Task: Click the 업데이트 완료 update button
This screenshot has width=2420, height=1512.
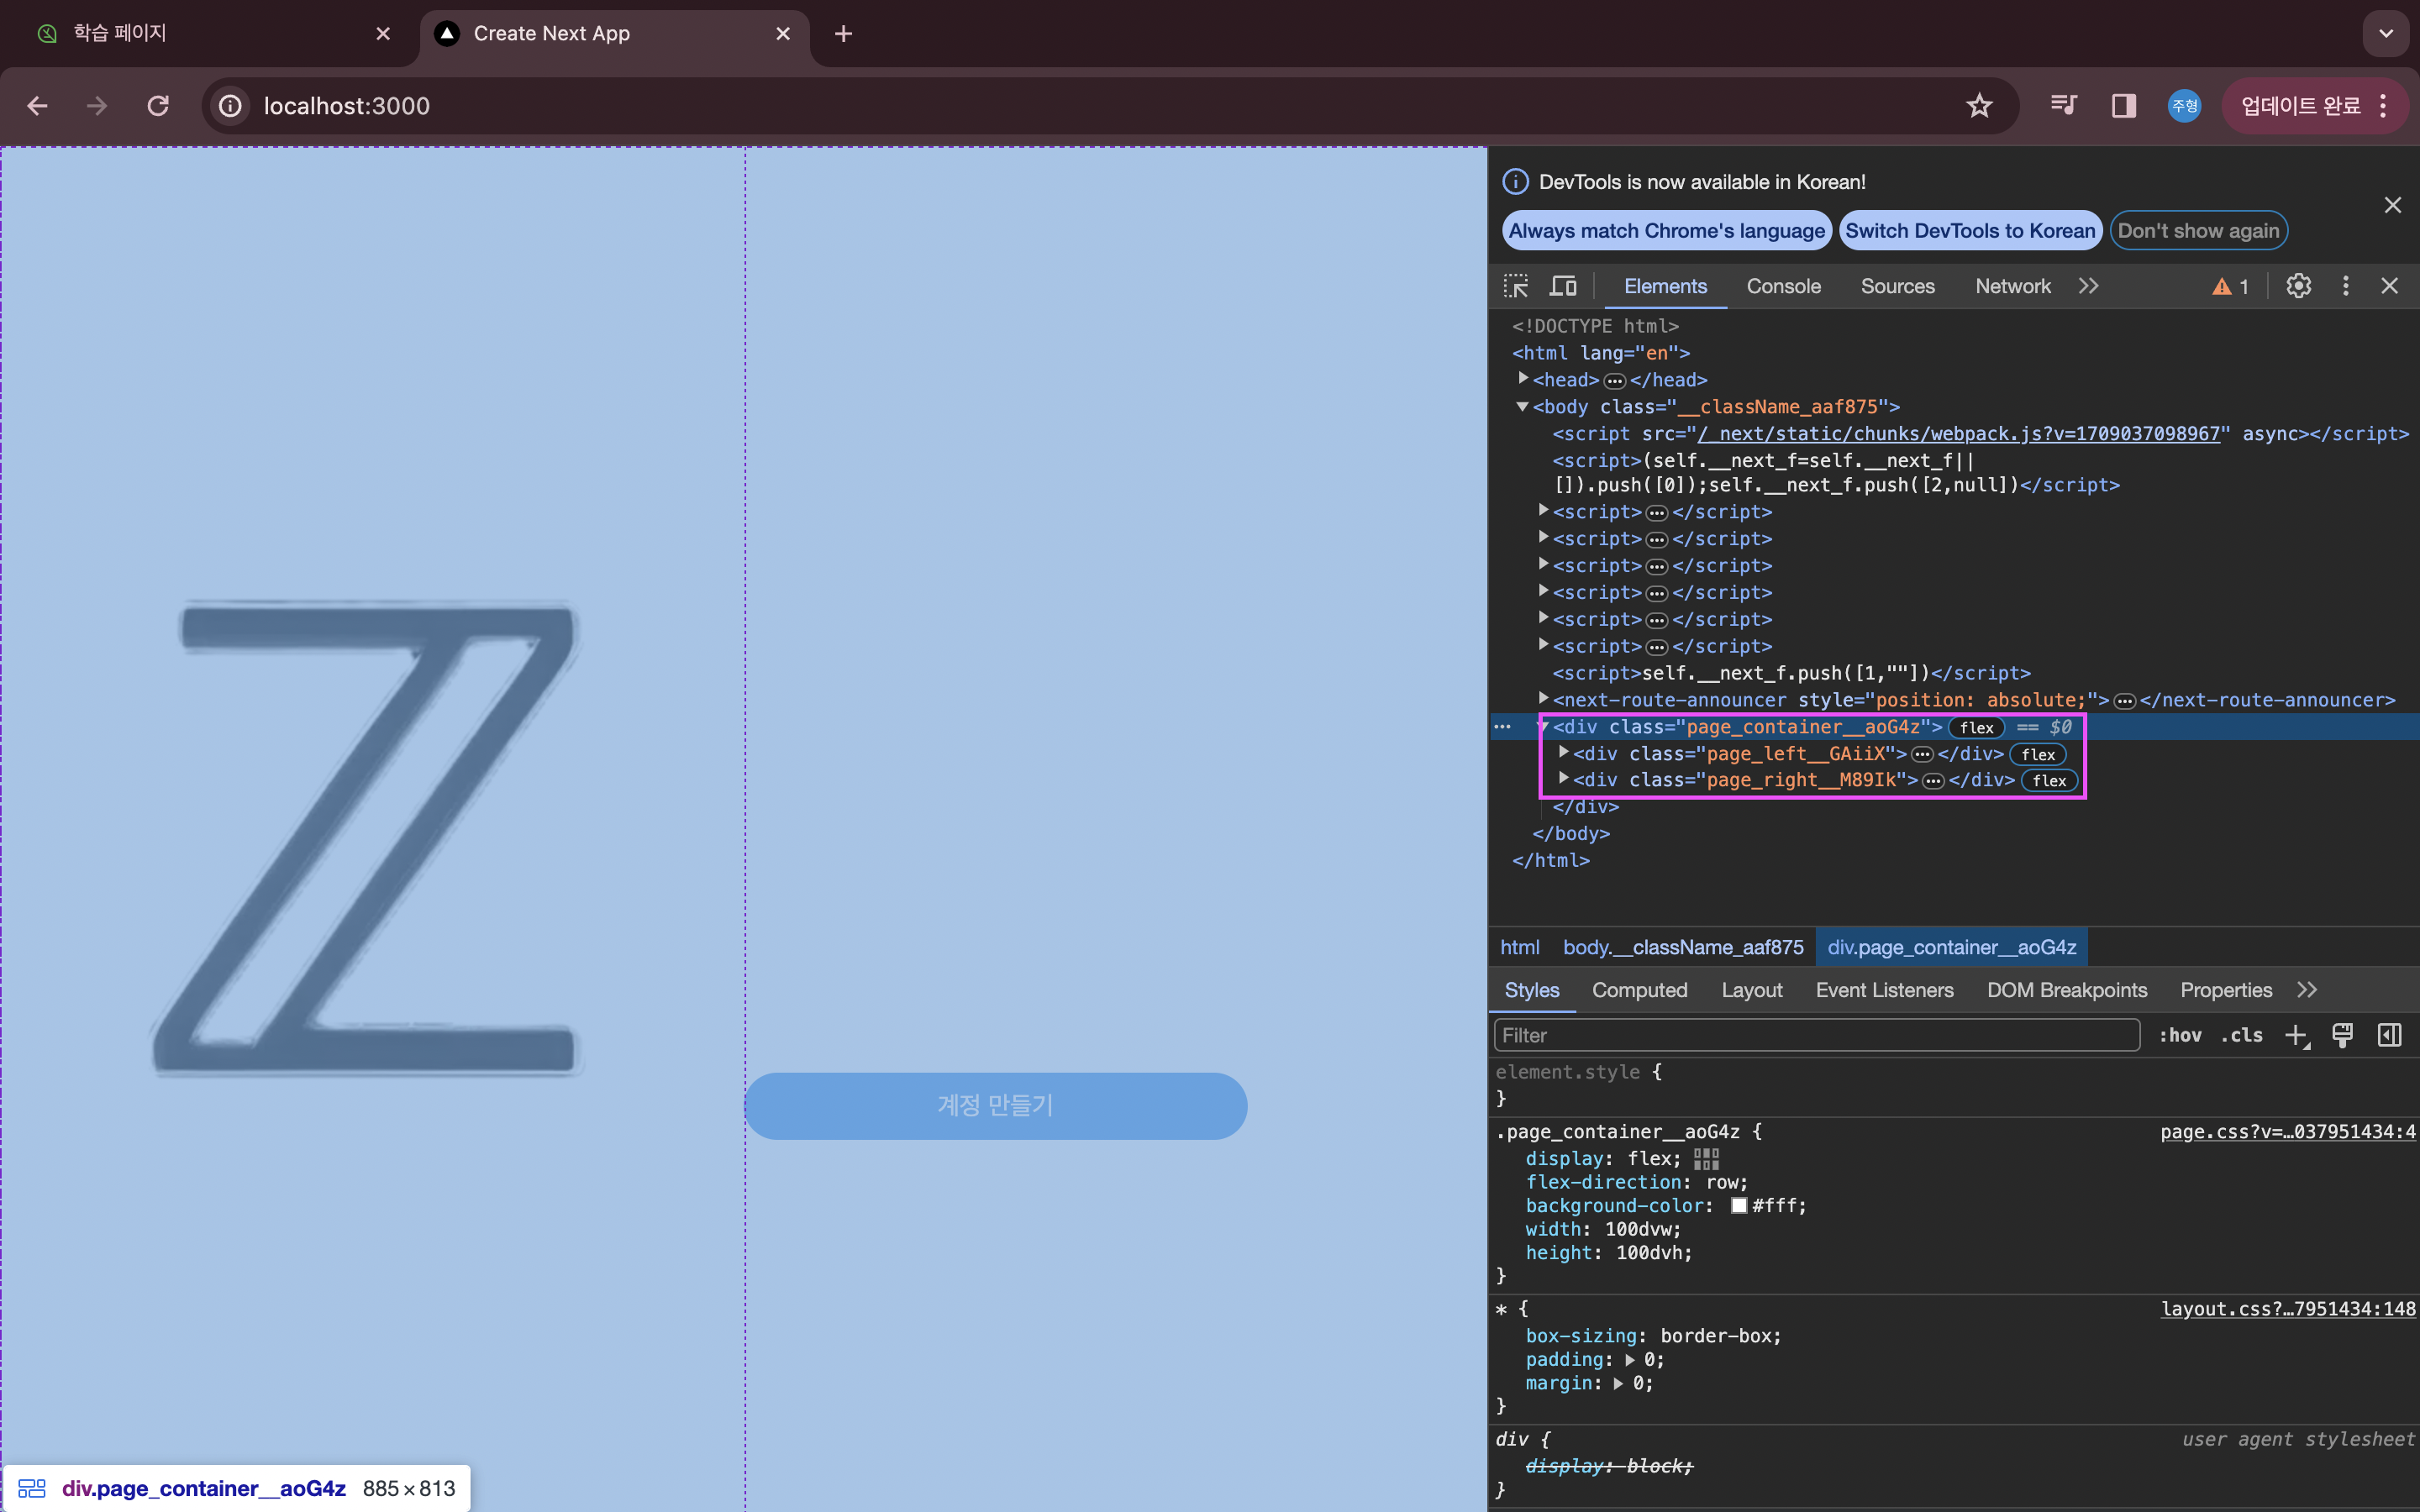Action: [2313, 106]
